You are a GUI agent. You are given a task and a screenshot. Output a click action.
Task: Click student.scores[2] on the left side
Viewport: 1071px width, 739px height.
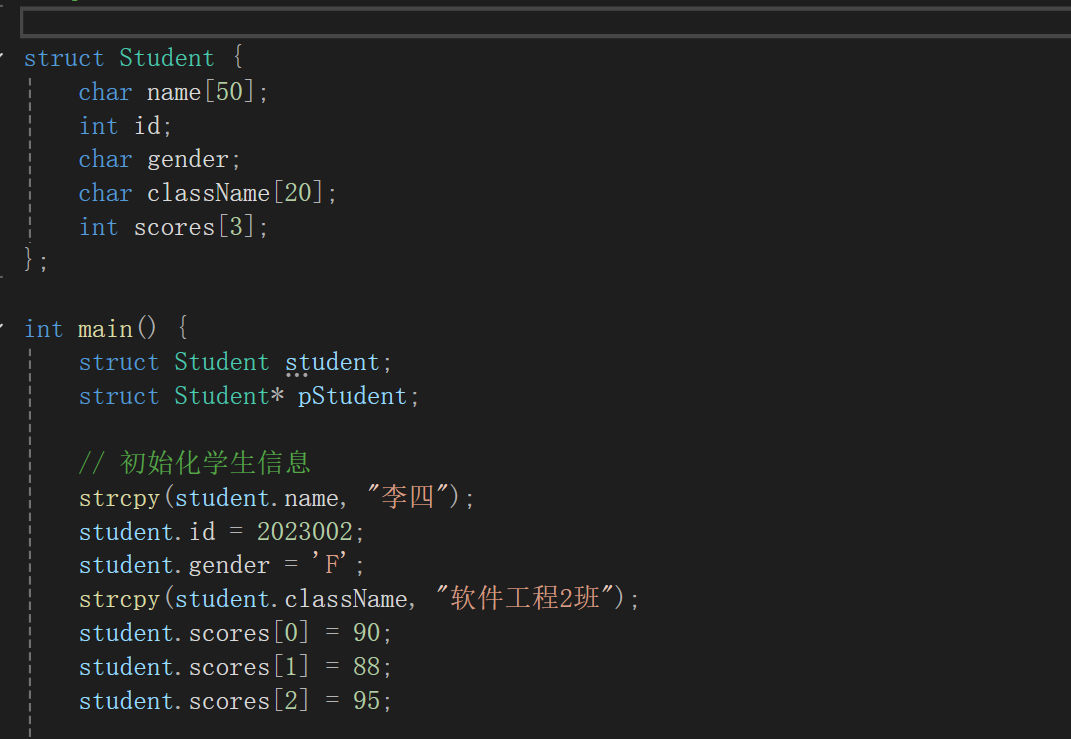(194, 701)
